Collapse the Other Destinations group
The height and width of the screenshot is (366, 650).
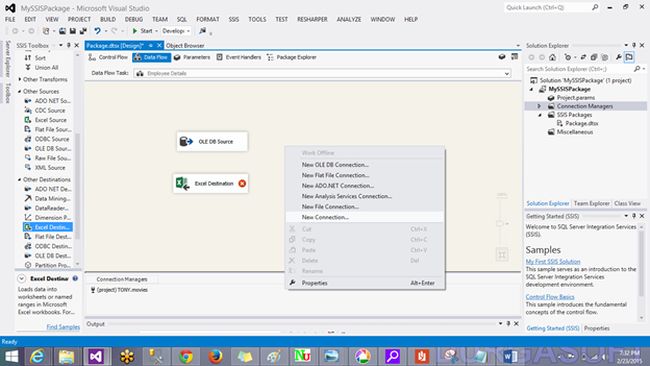pyautogui.click(x=19, y=179)
